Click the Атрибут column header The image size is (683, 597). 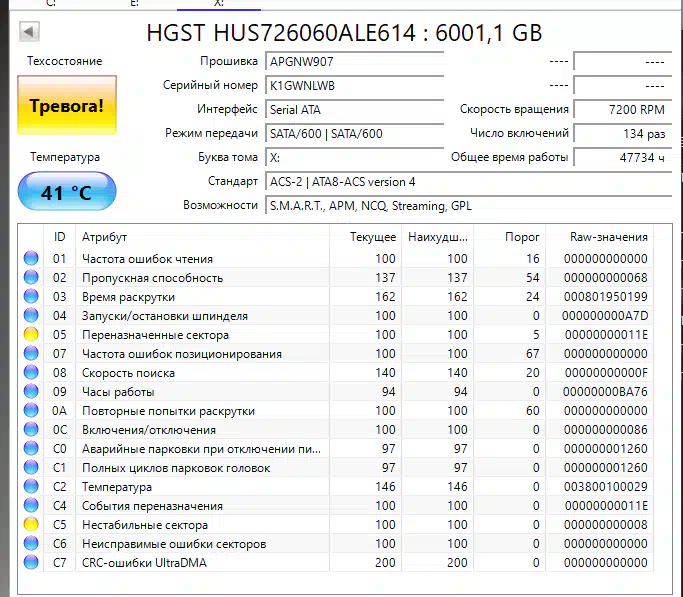pyautogui.click(x=202, y=237)
